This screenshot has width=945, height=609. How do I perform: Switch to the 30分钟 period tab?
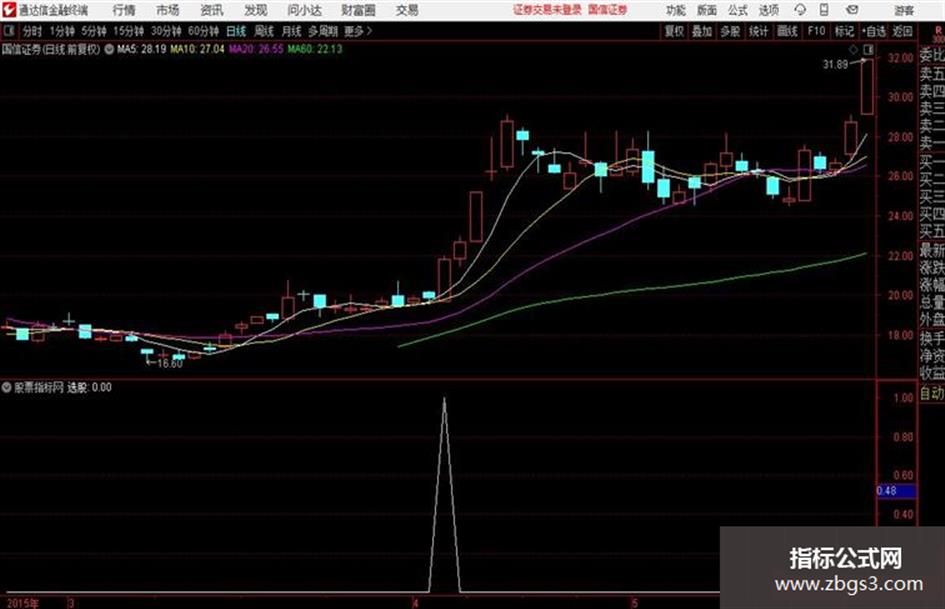coord(166,31)
